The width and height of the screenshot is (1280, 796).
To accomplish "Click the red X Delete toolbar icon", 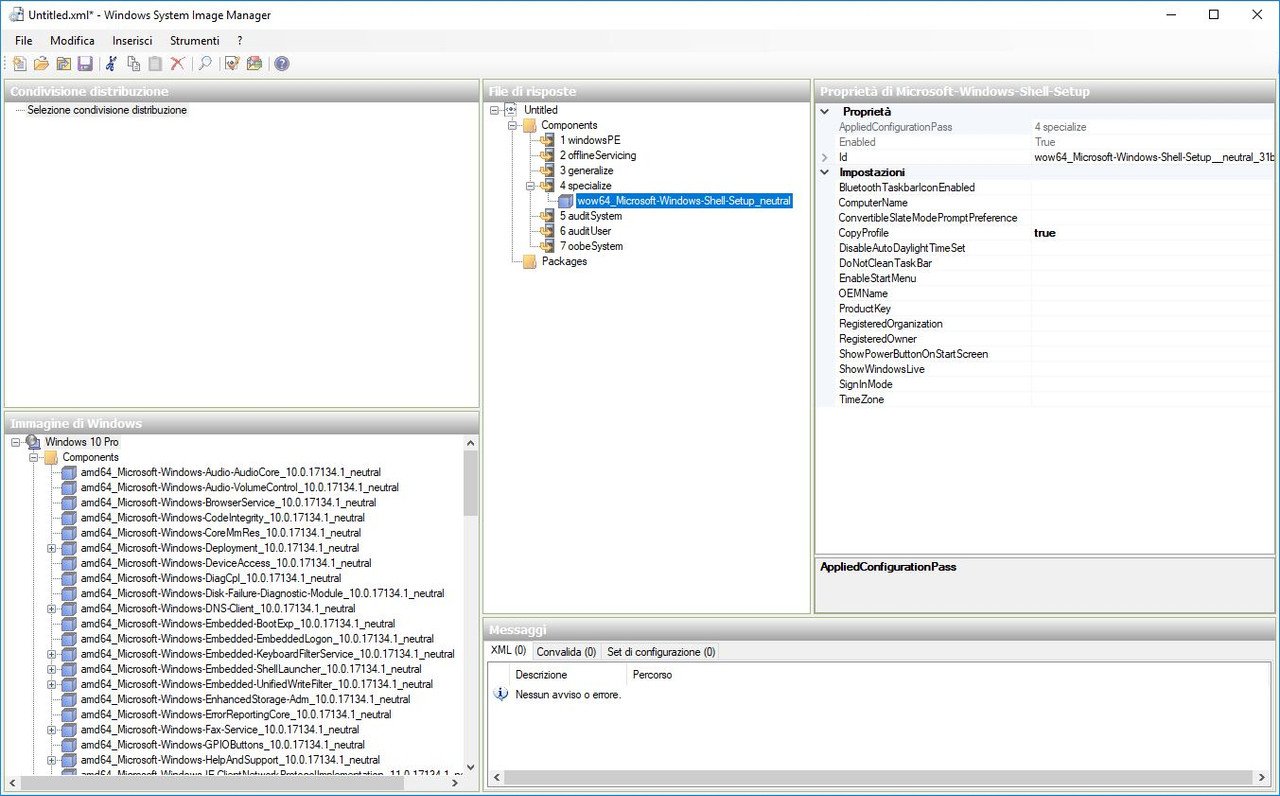I will (177, 64).
